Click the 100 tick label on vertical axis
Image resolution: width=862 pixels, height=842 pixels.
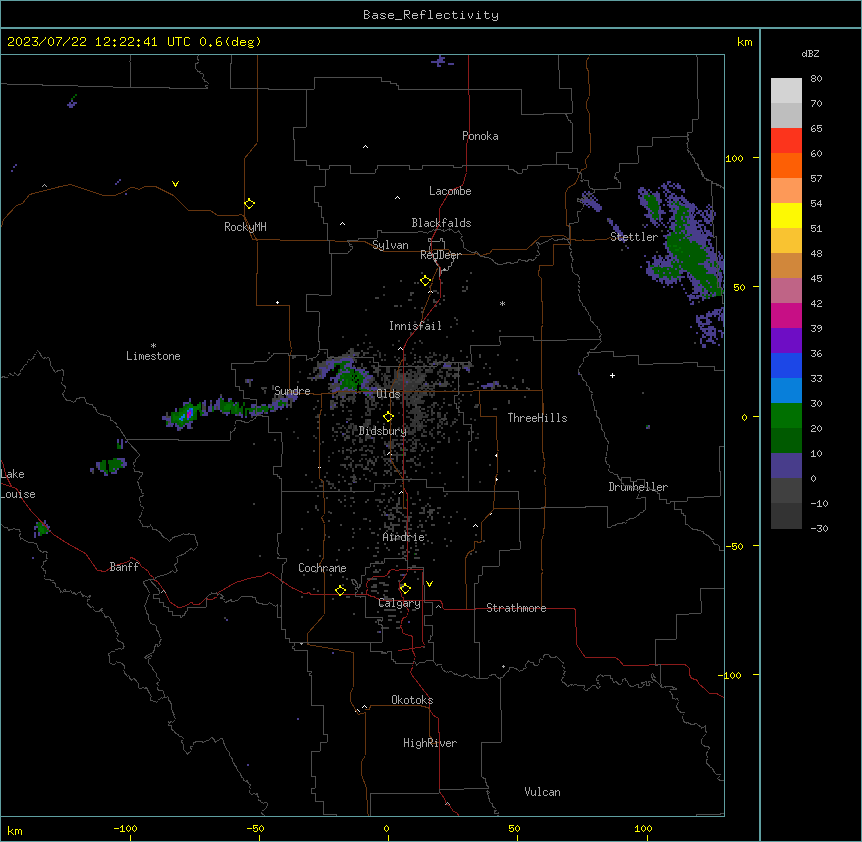coord(734,158)
